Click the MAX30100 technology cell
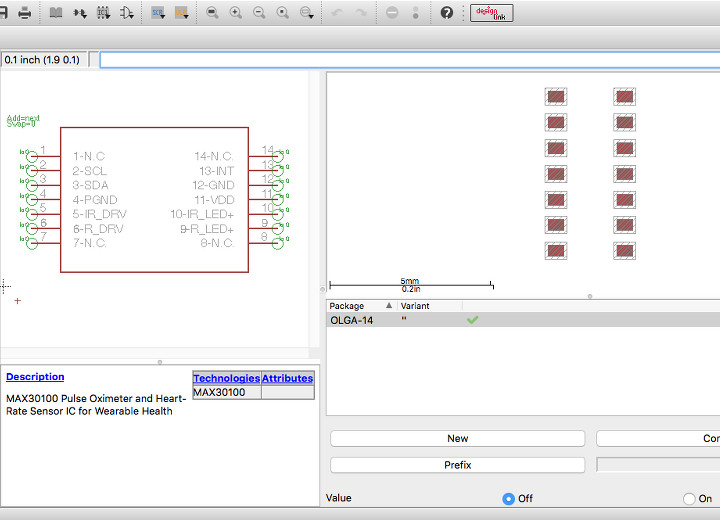The width and height of the screenshot is (720, 520). coord(227,392)
